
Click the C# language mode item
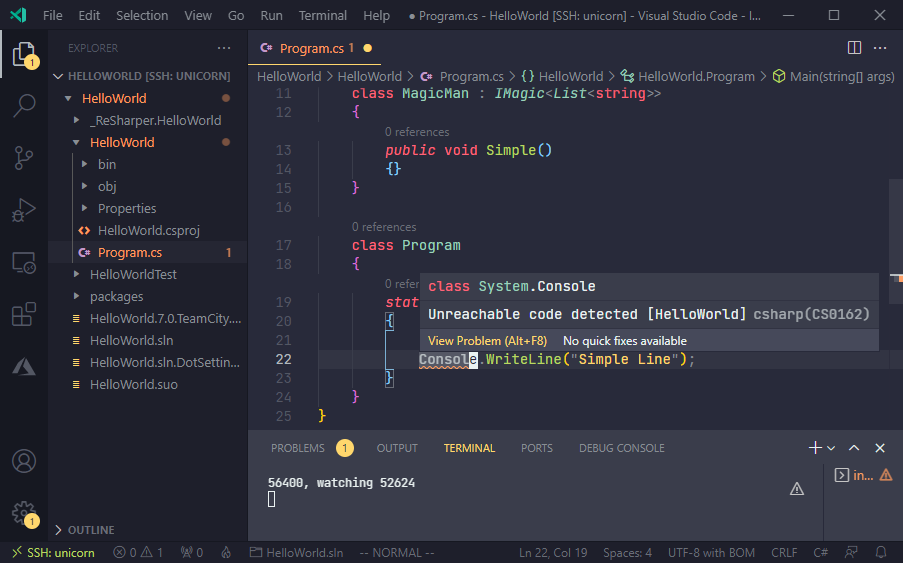821,553
